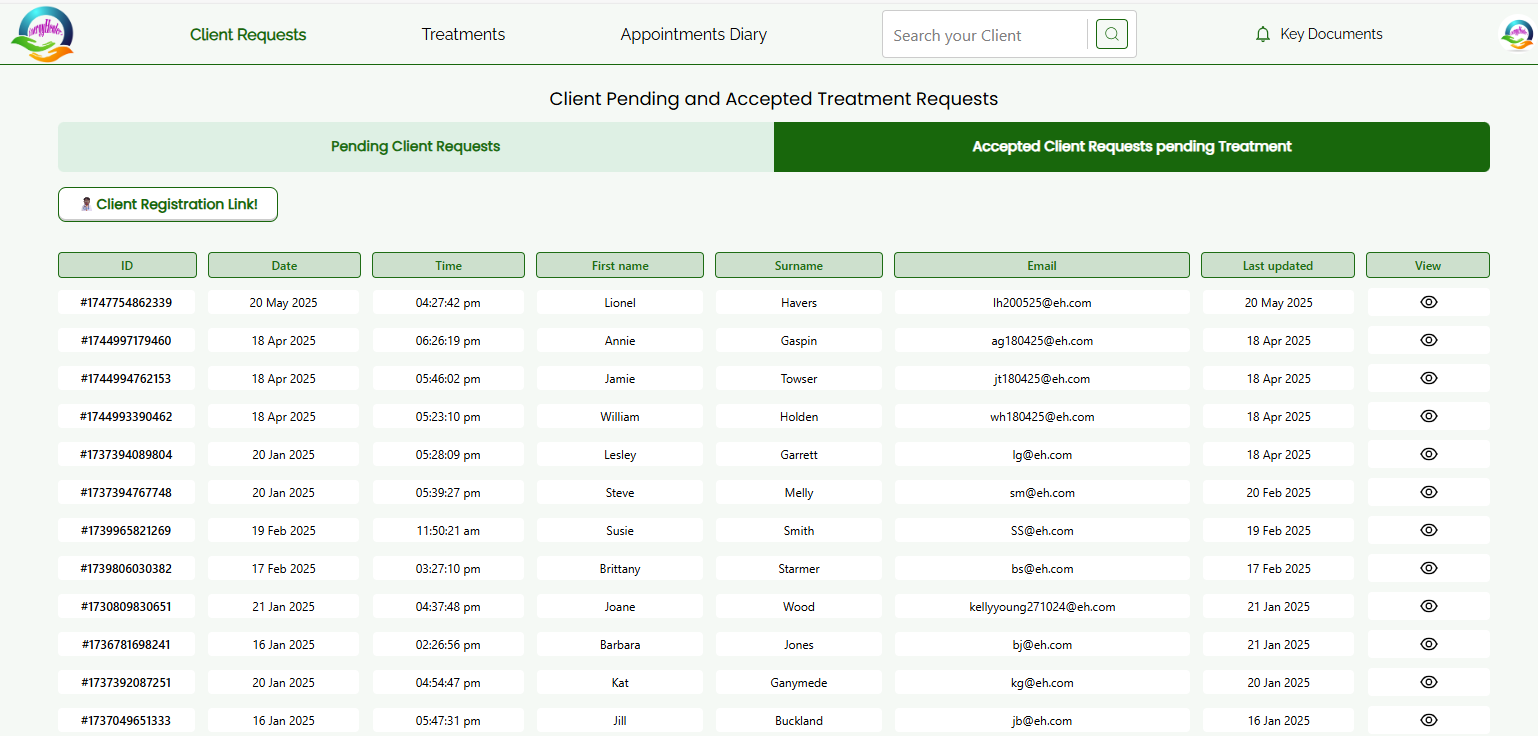Click the Surname column header
The image size is (1538, 736).
(799, 265)
